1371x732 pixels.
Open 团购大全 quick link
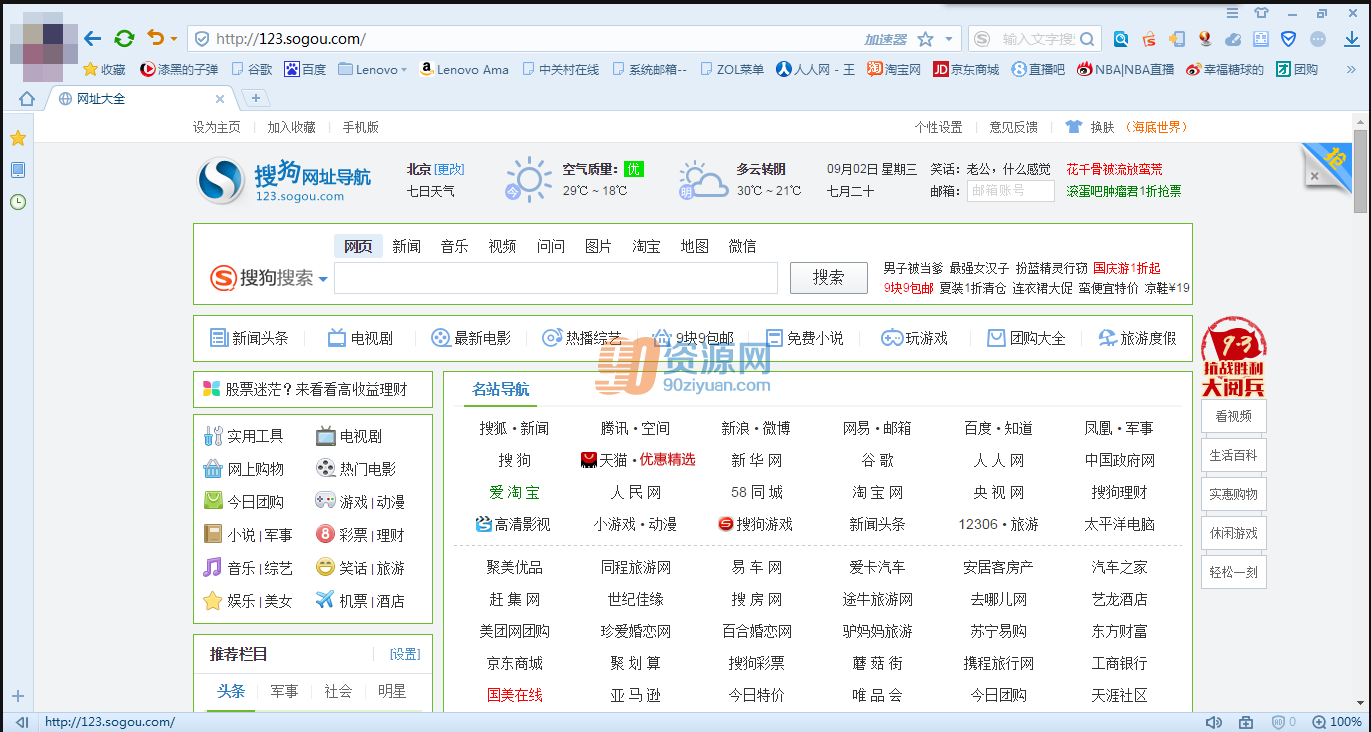click(1026, 338)
